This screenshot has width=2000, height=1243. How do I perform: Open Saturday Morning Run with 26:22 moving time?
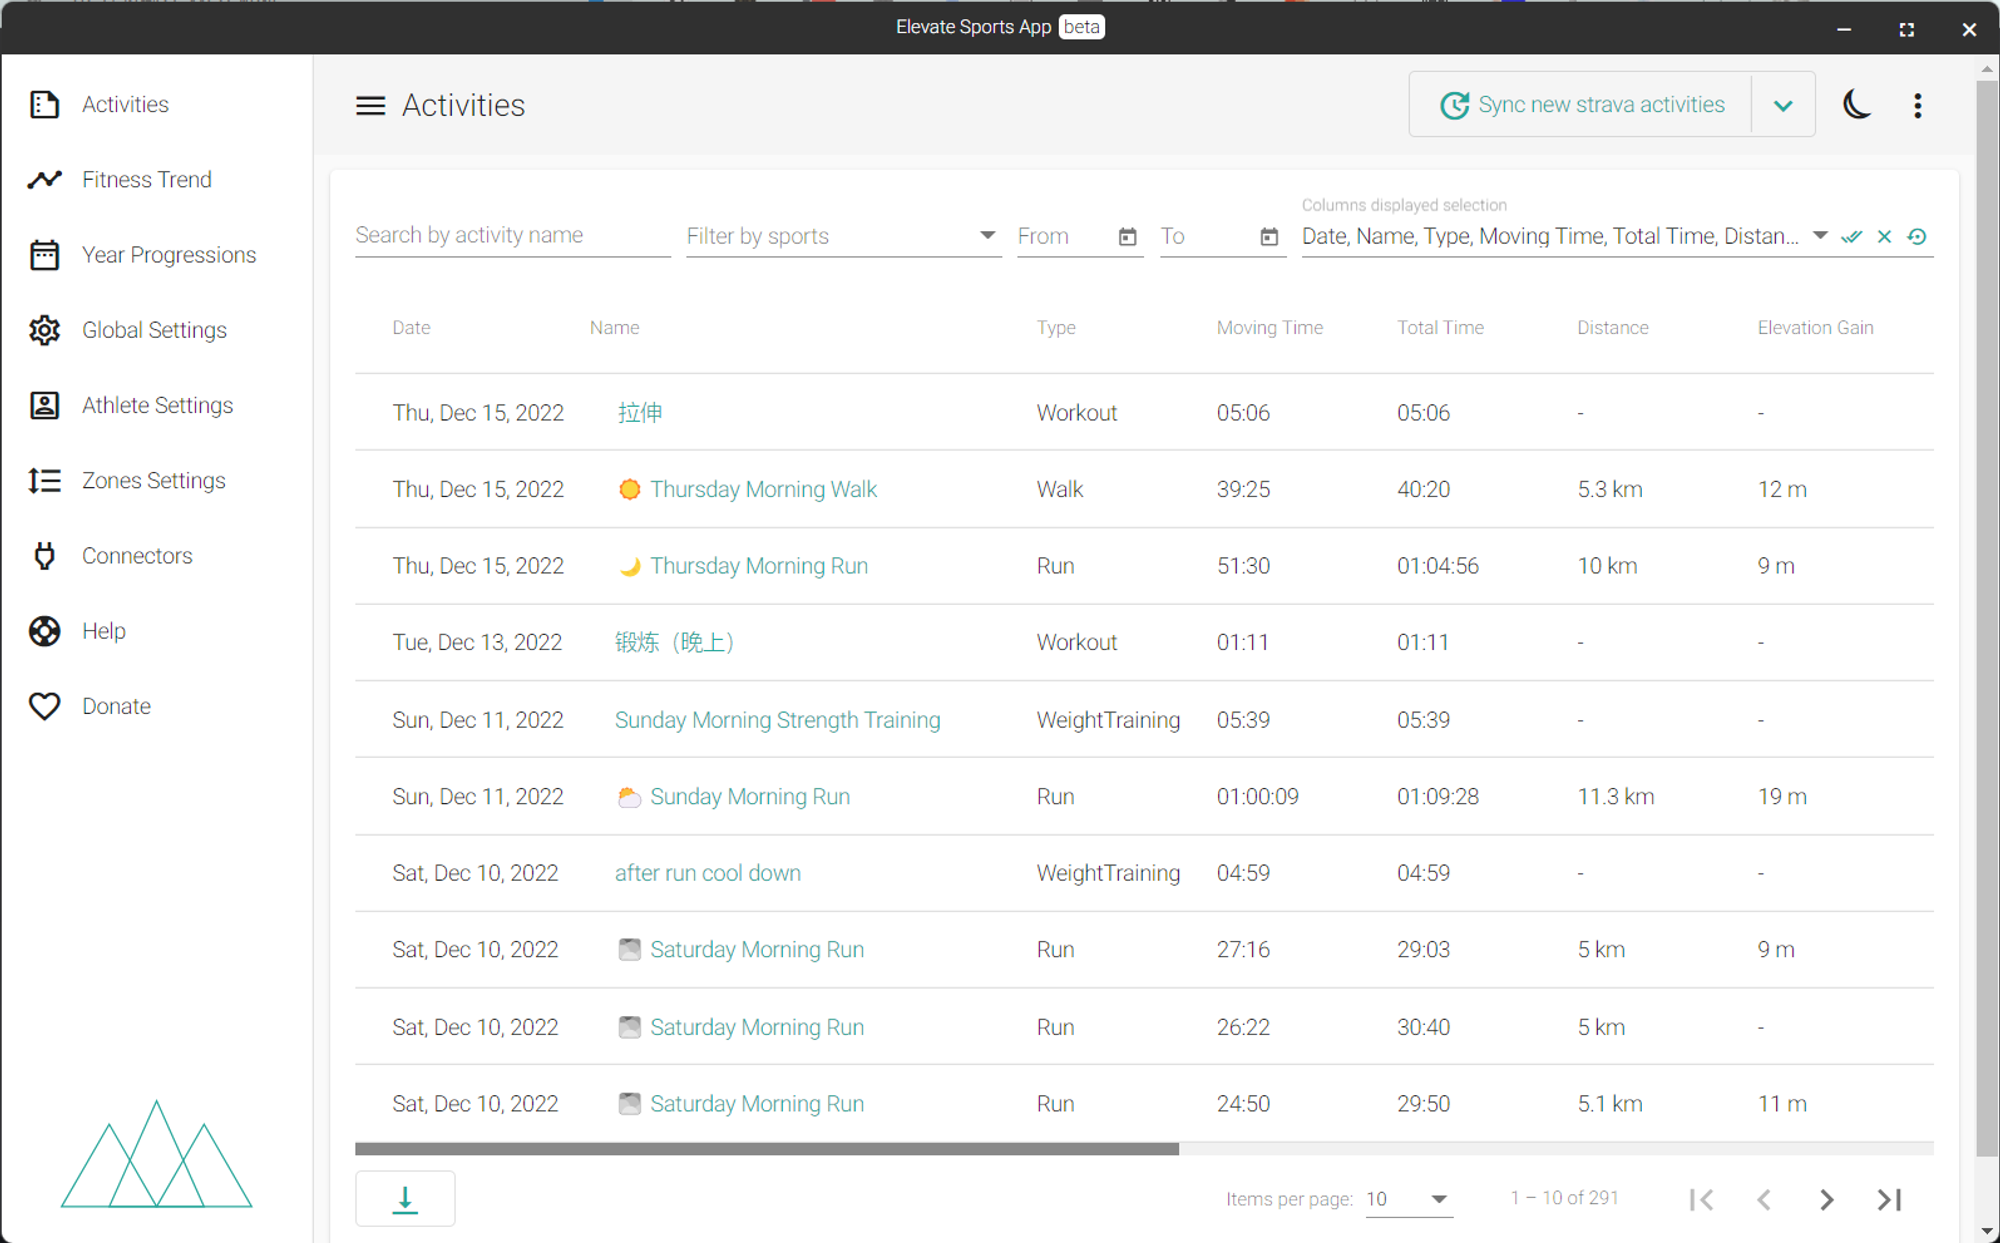(757, 1027)
